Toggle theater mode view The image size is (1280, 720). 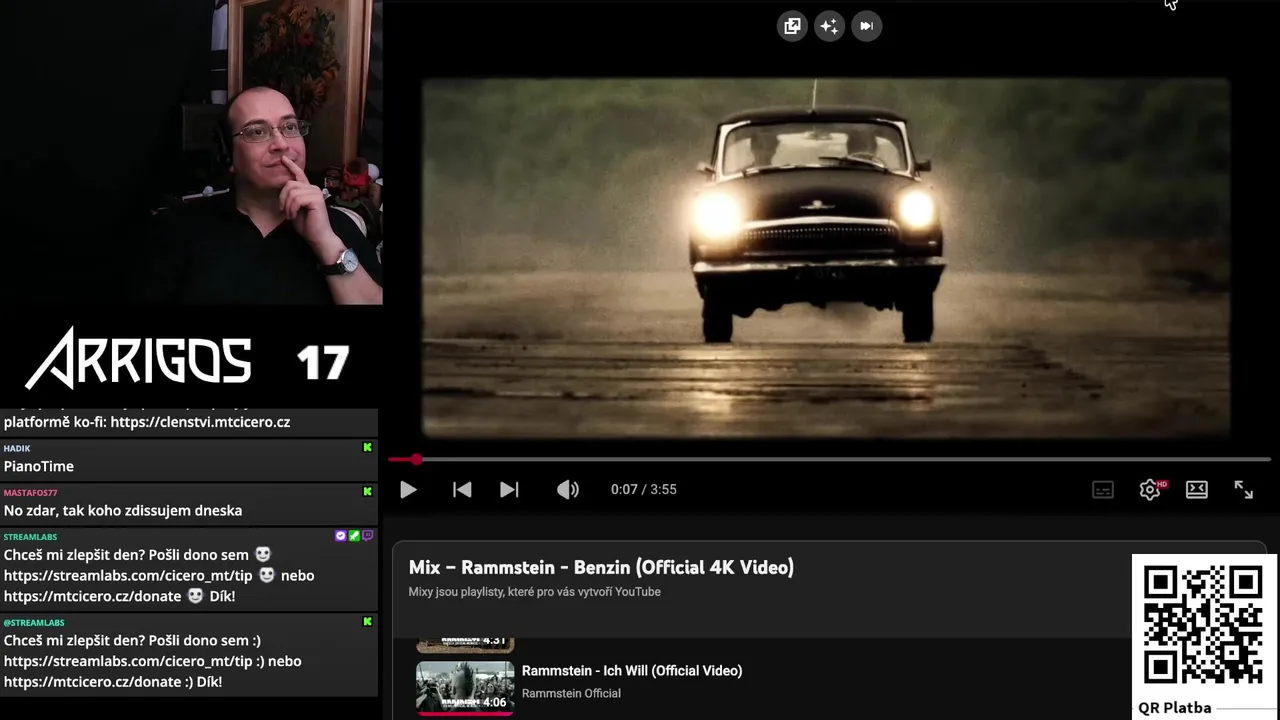pos(1197,489)
